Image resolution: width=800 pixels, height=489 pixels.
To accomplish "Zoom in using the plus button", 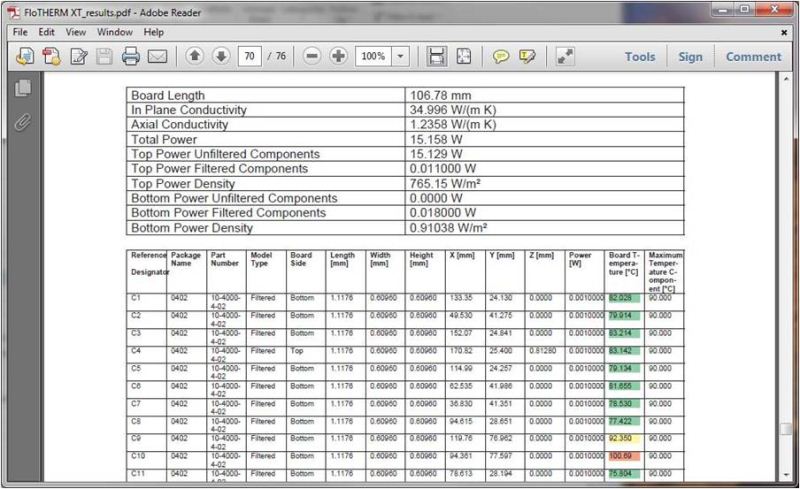I will coord(338,57).
